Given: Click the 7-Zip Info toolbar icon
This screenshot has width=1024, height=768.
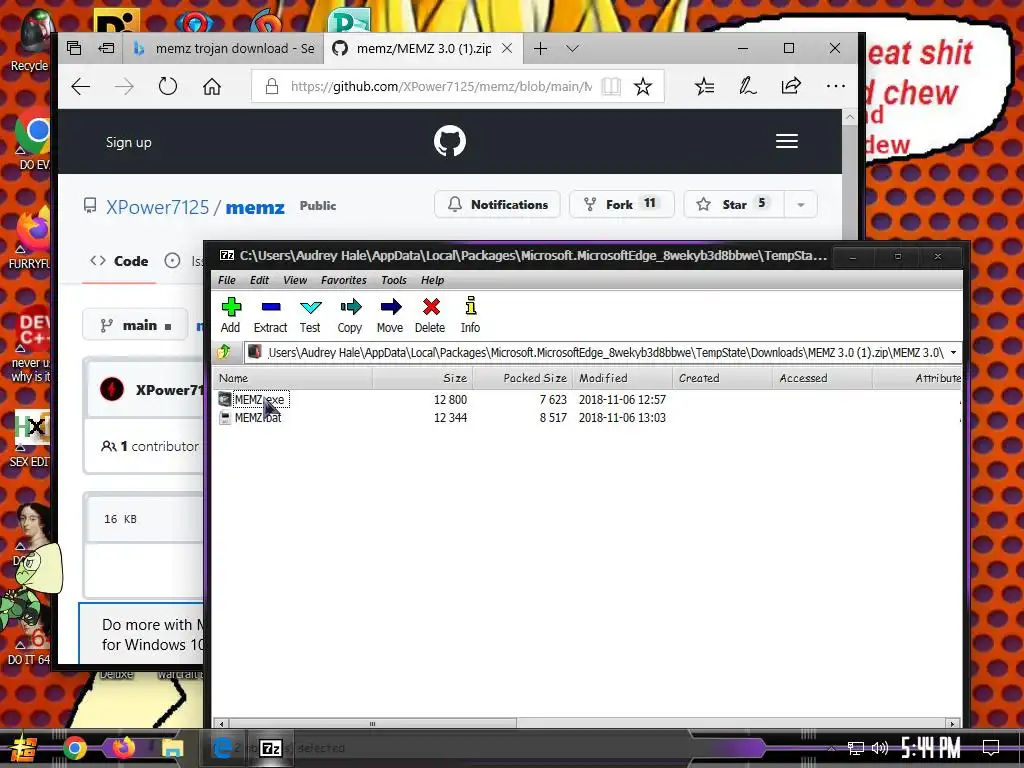Looking at the screenshot, I should click(x=470, y=315).
